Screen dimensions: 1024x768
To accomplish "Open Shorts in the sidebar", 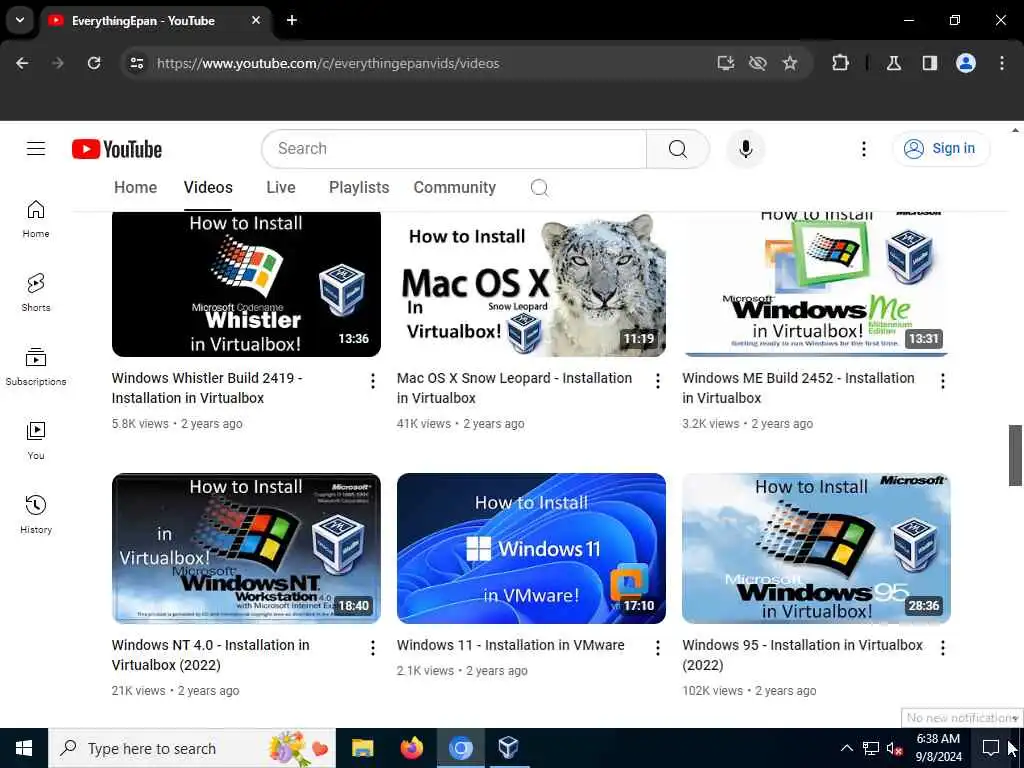I will [36, 293].
